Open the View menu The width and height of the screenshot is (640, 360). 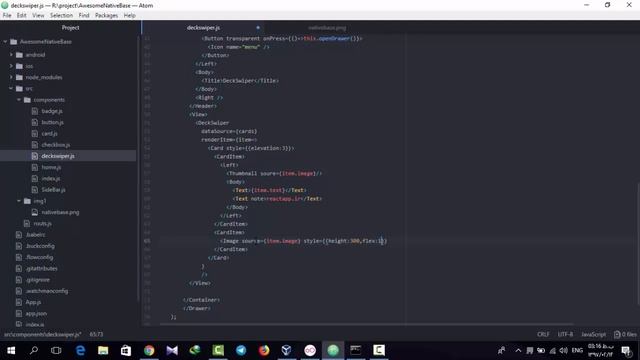(x=38, y=15)
